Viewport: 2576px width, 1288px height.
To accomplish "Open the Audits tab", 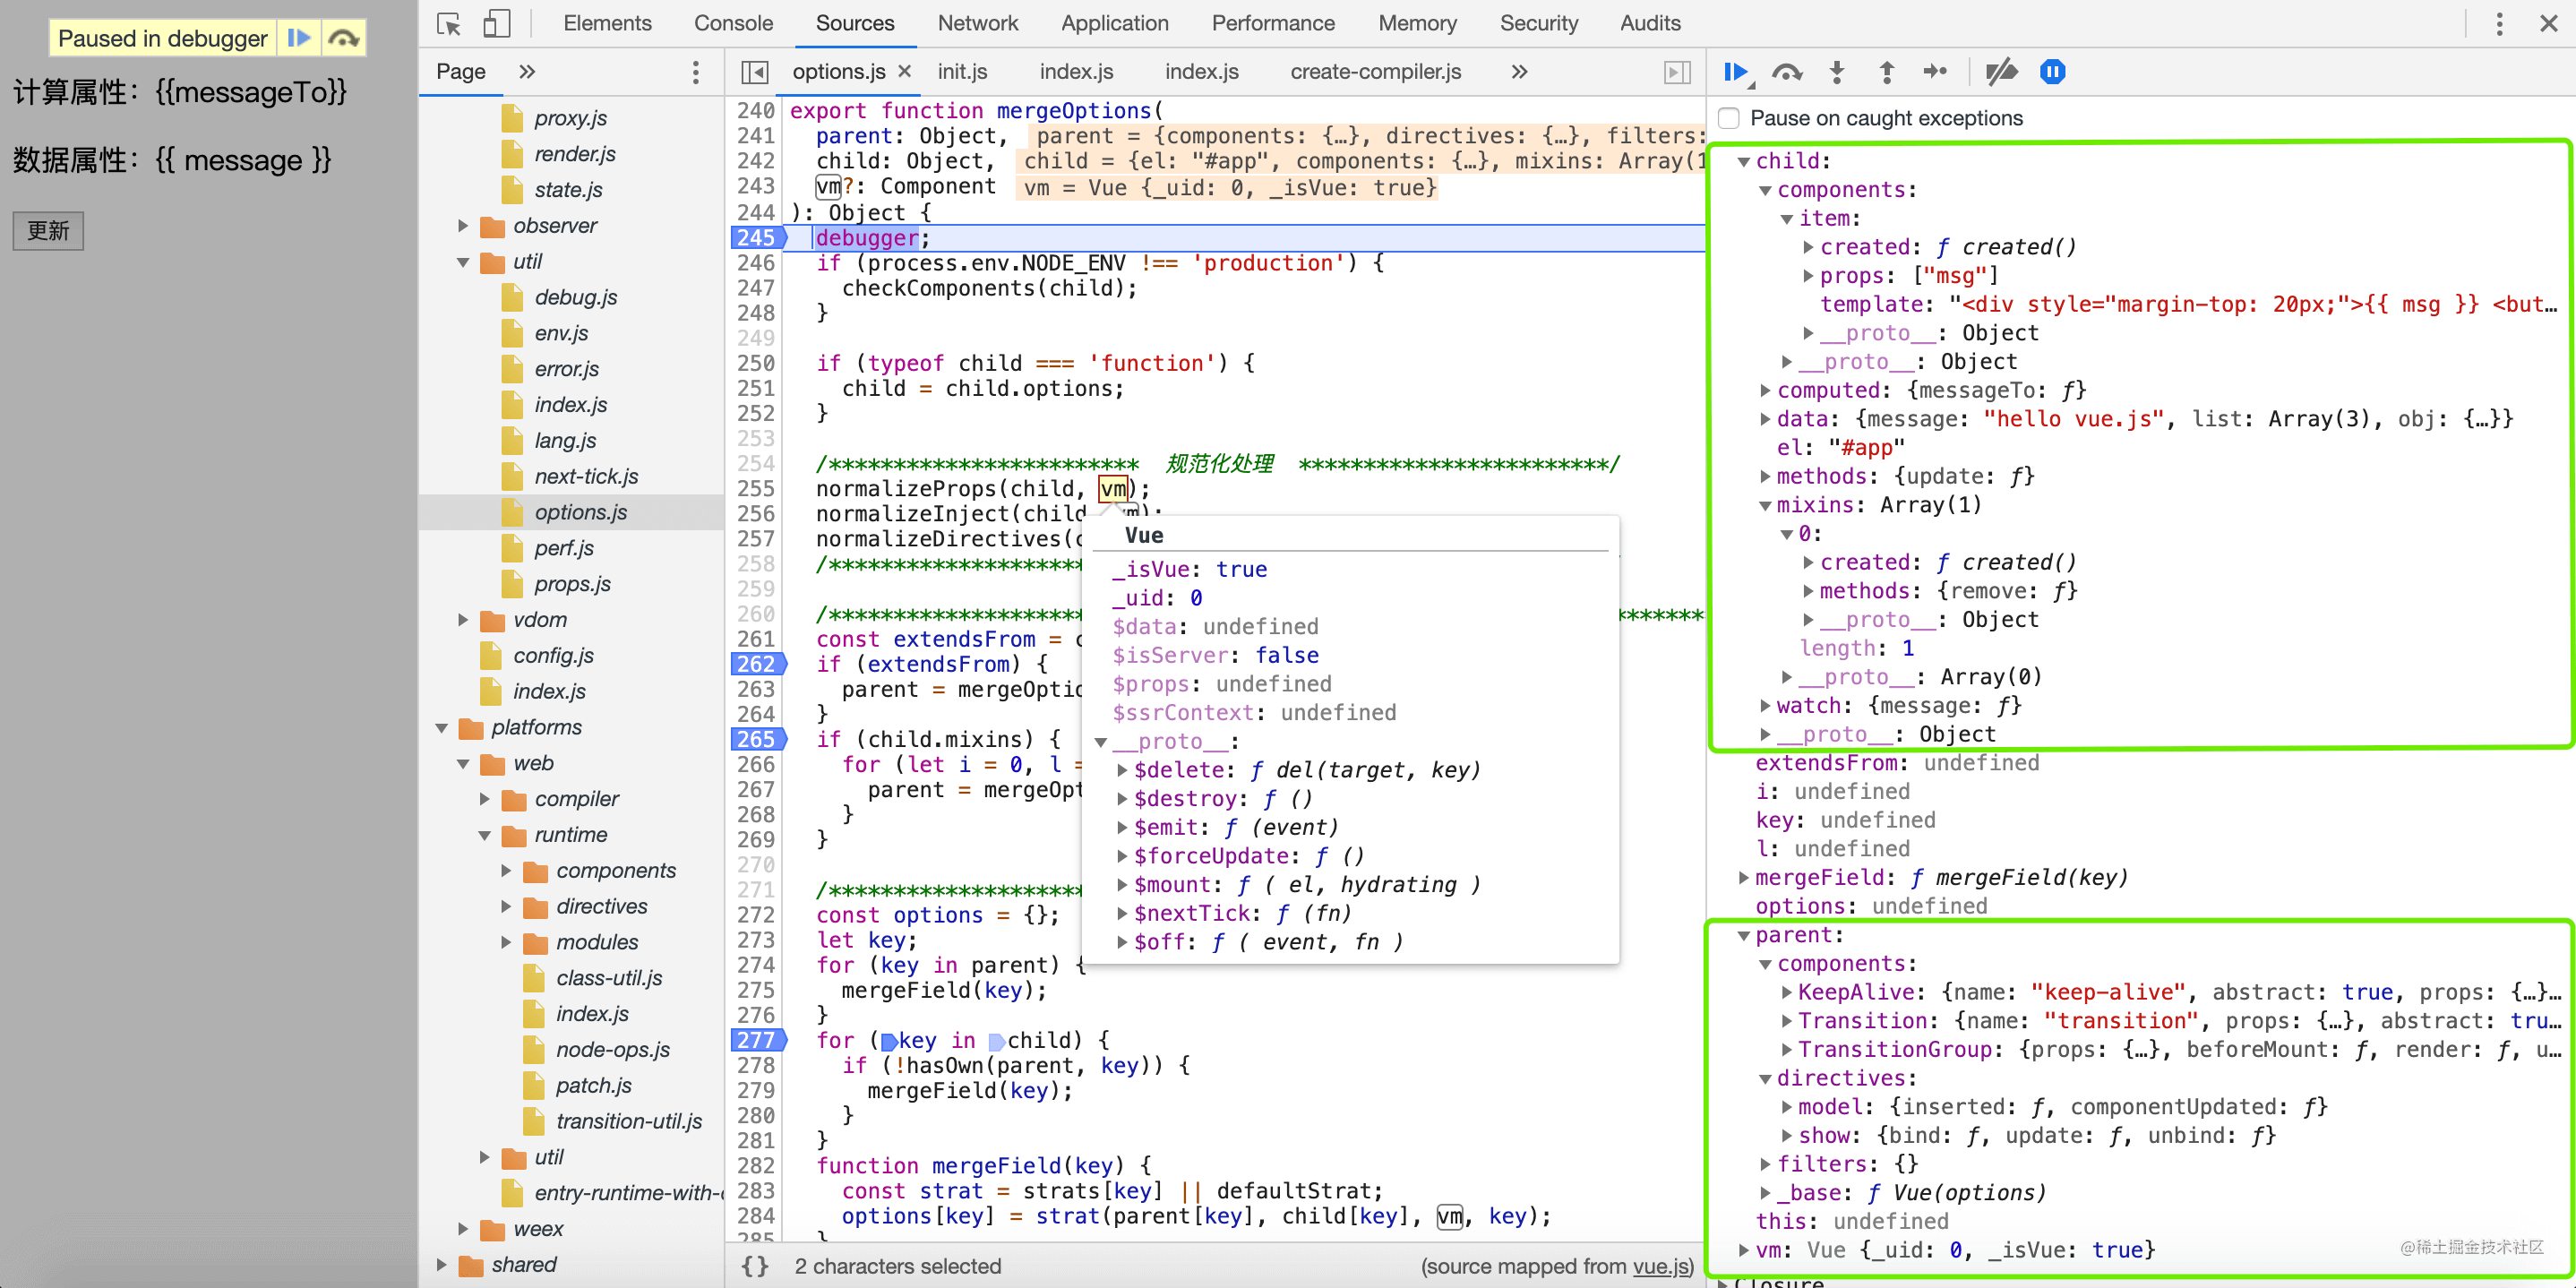I will coord(1650,23).
